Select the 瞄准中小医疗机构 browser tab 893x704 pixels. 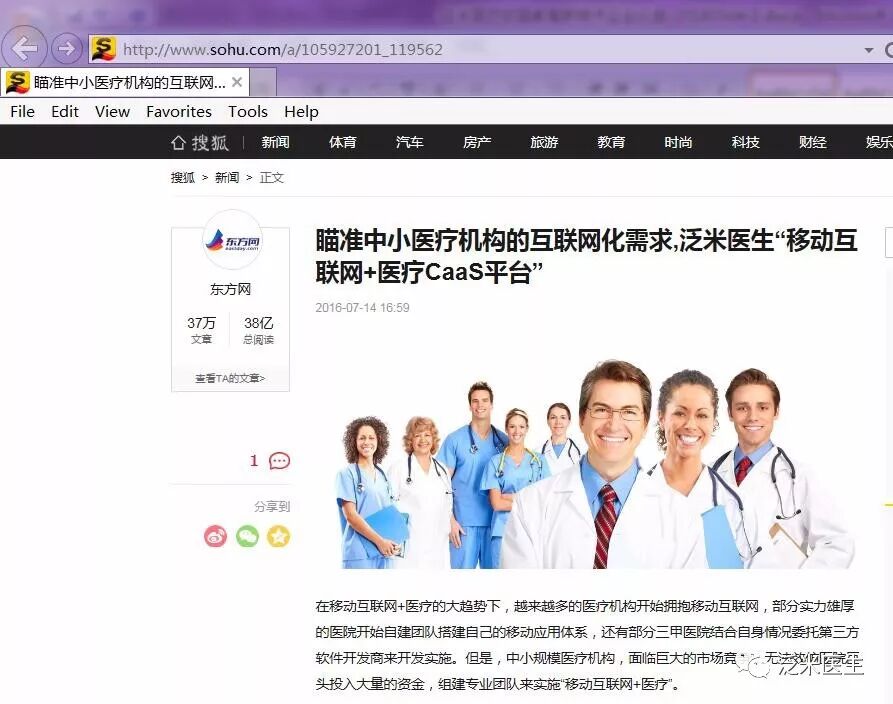[120, 82]
